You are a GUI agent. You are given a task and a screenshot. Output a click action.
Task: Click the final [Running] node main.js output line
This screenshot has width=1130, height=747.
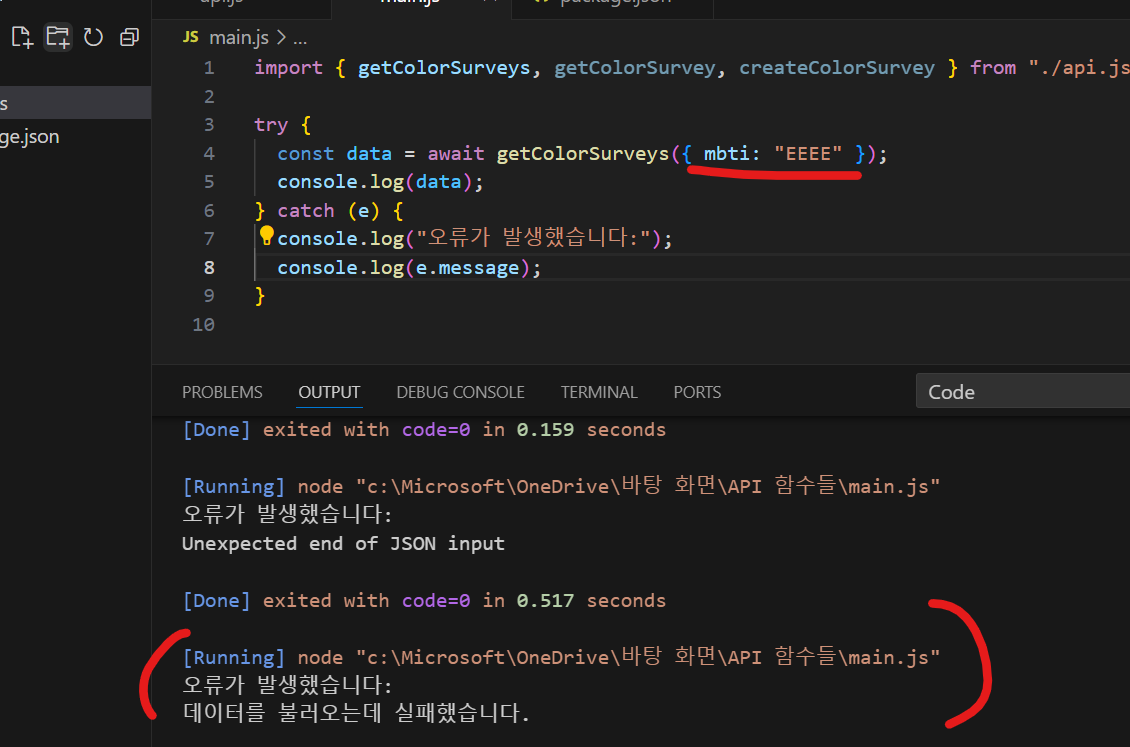(x=561, y=657)
